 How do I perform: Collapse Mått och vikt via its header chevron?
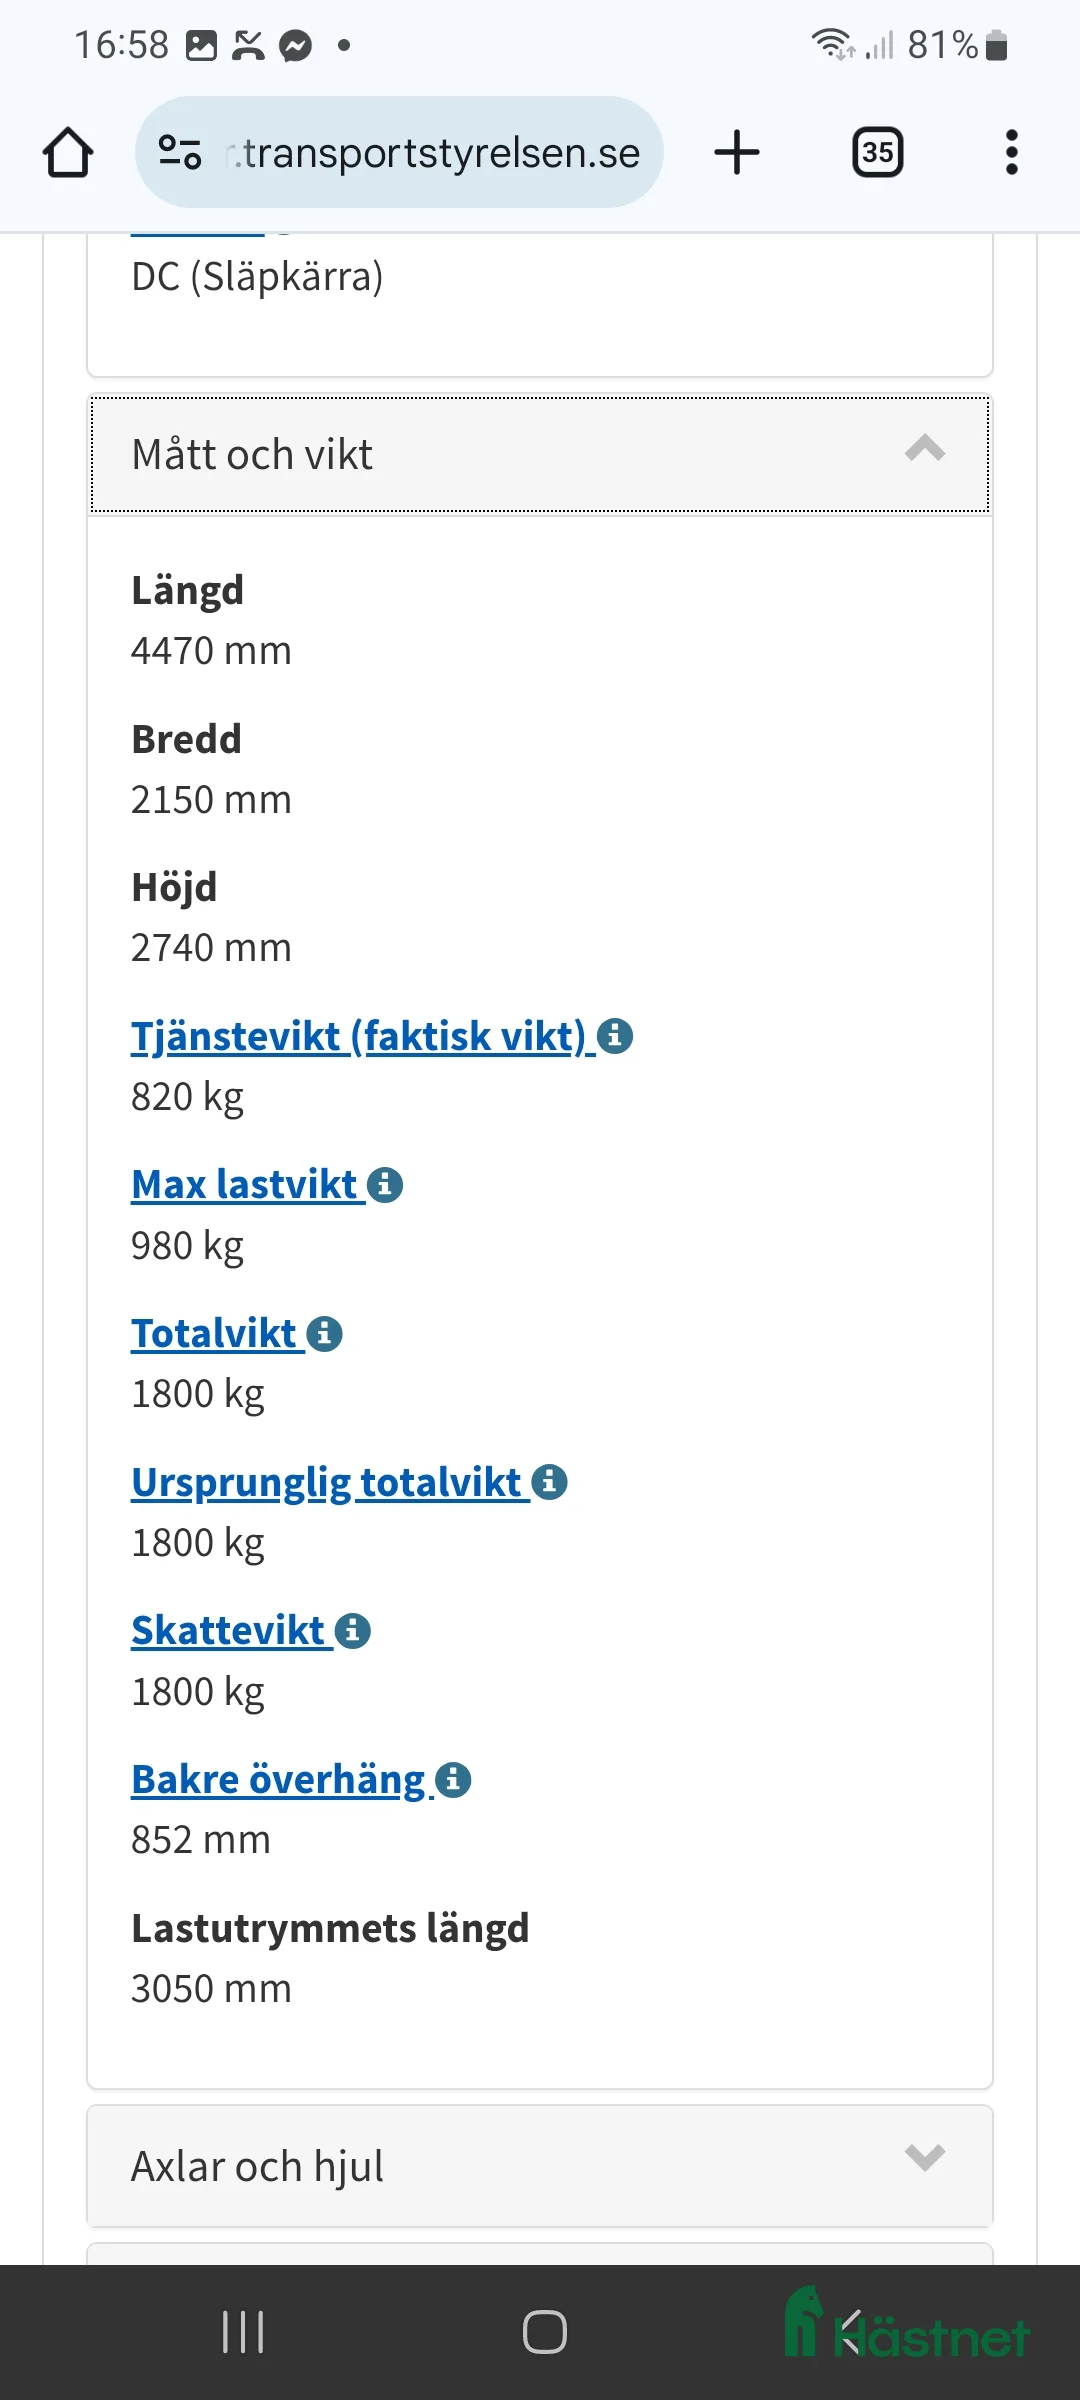click(925, 452)
